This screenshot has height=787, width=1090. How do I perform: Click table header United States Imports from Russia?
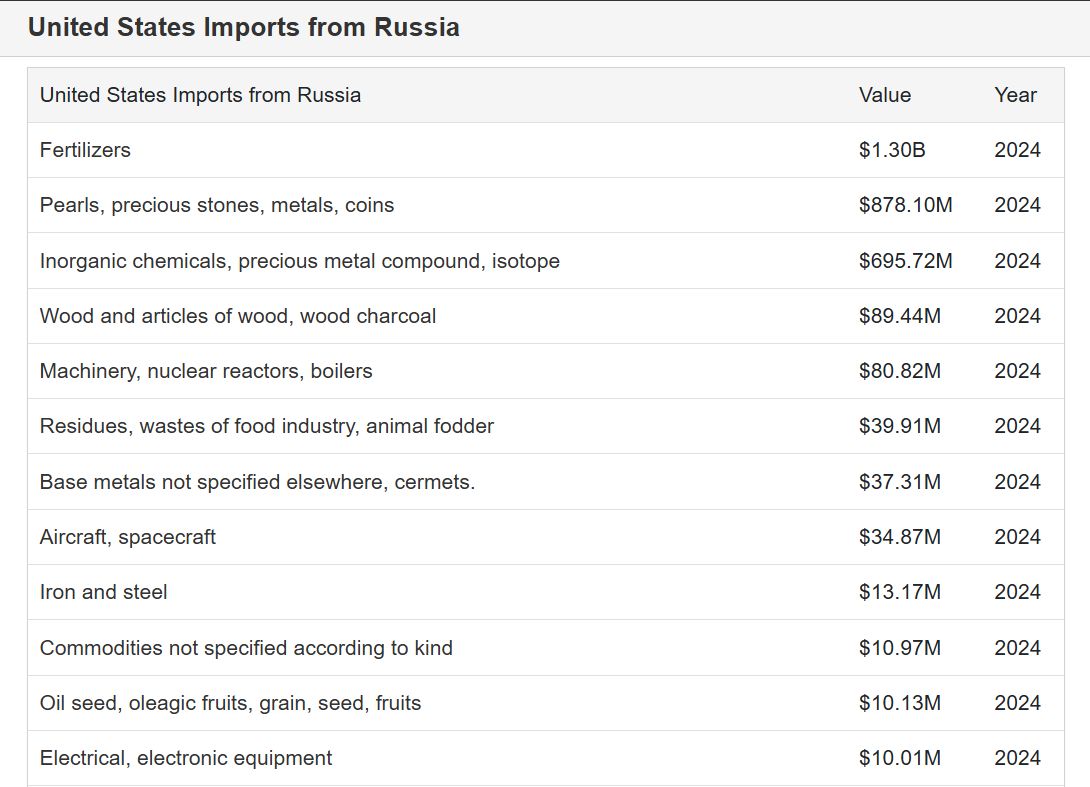pos(200,95)
